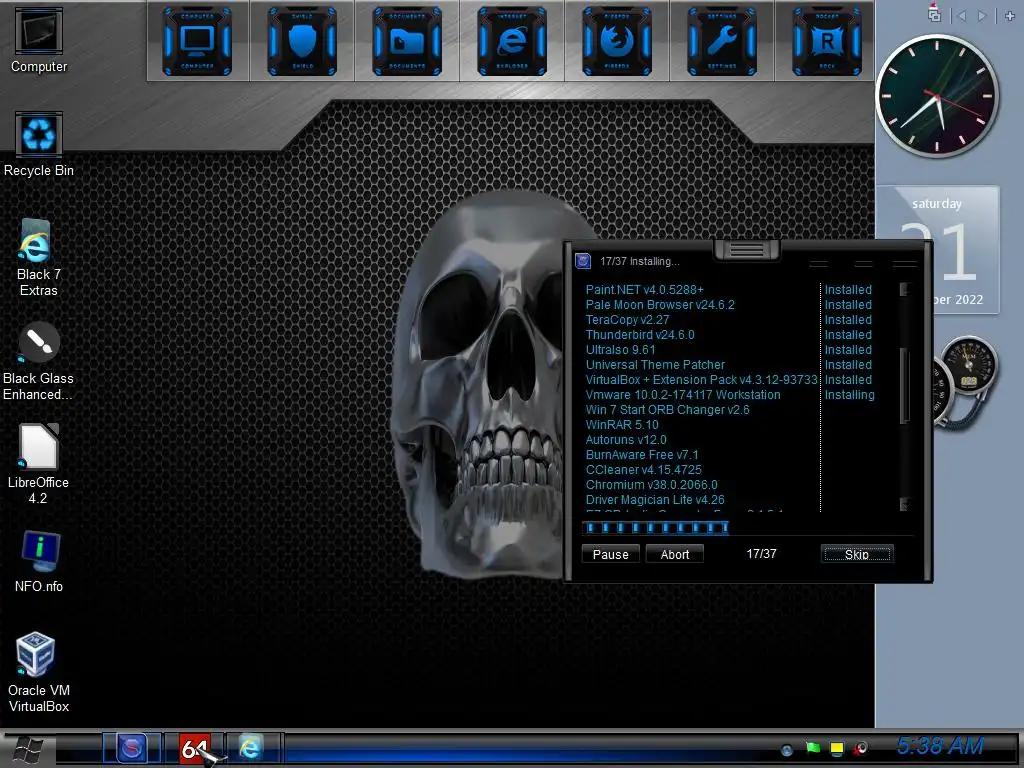Click the 17/37 counter beside Abort
Image resolution: width=1024 pixels, height=768 pixels.
(x=761, y=553)
